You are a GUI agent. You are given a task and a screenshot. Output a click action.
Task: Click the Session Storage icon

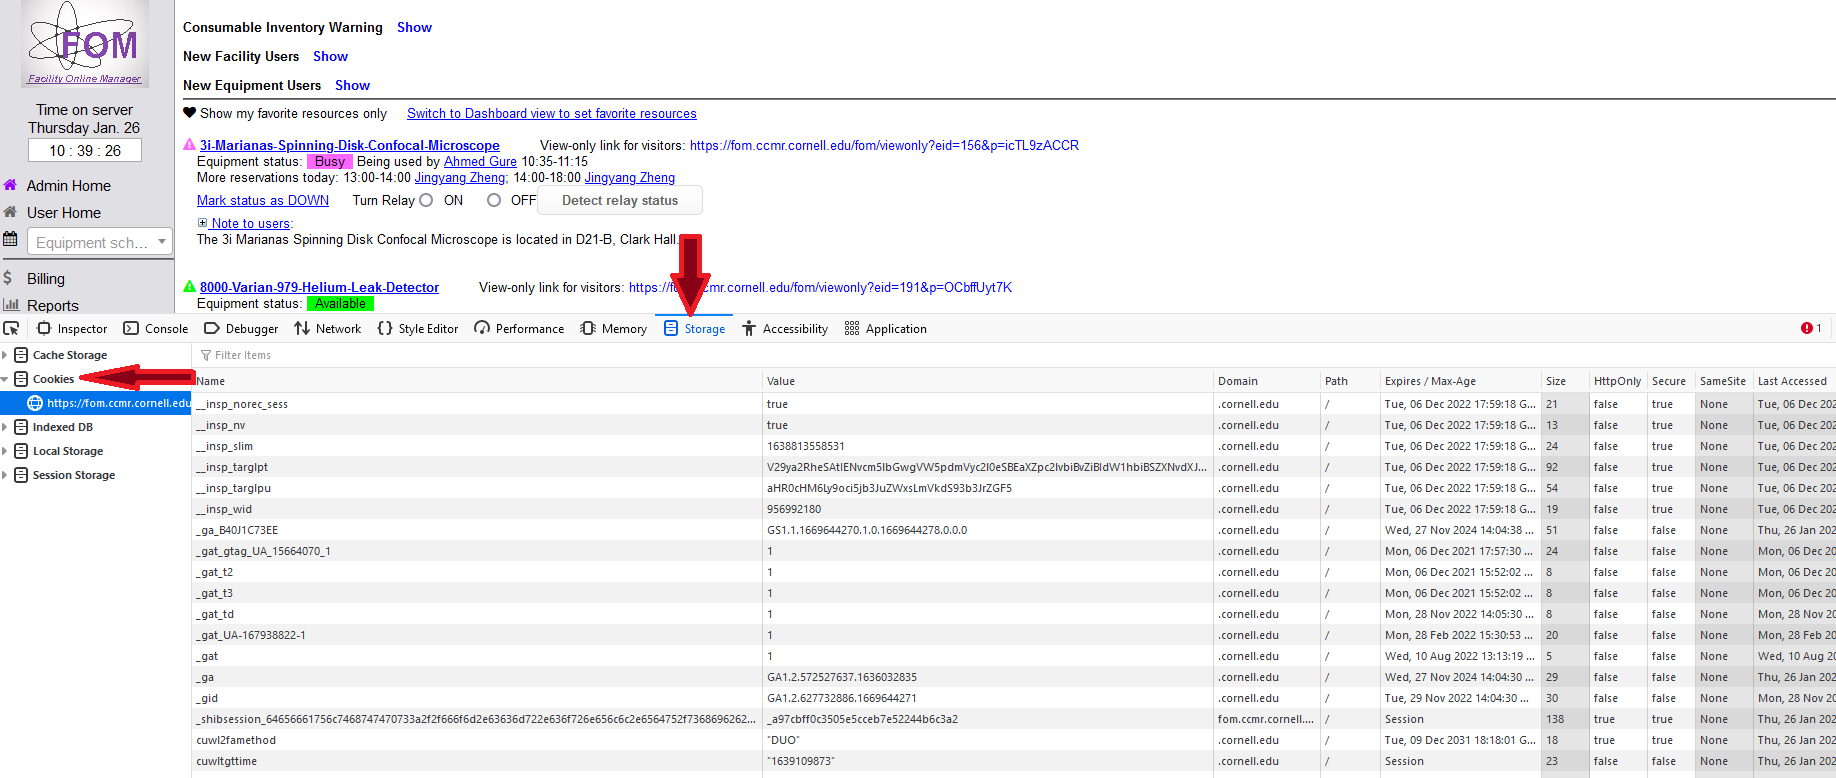click(20, 475)
